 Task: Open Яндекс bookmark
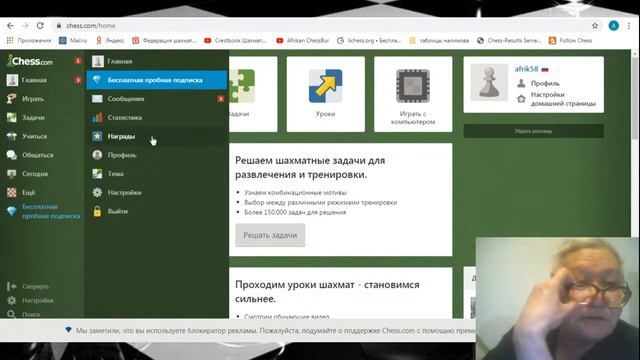tap(110, 40)
